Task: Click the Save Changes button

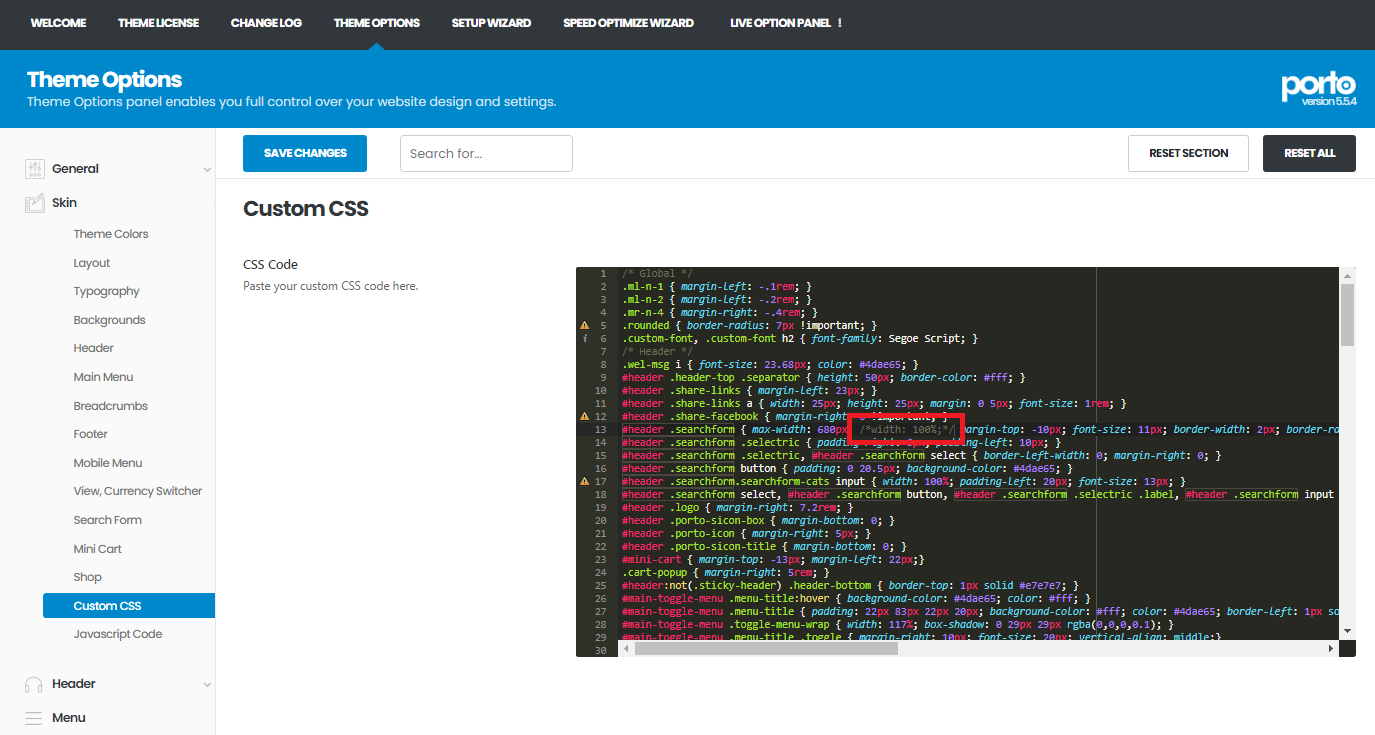Action: pos(305,153)
